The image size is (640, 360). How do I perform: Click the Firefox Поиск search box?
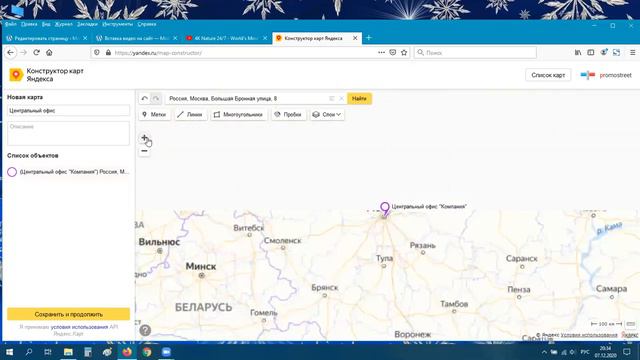475,53
